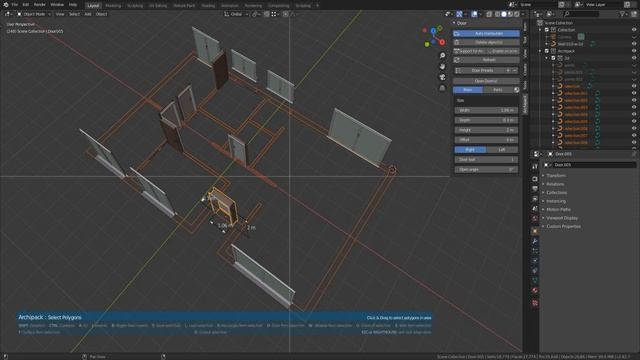Open the Object properties tab icon

[535, 231]
